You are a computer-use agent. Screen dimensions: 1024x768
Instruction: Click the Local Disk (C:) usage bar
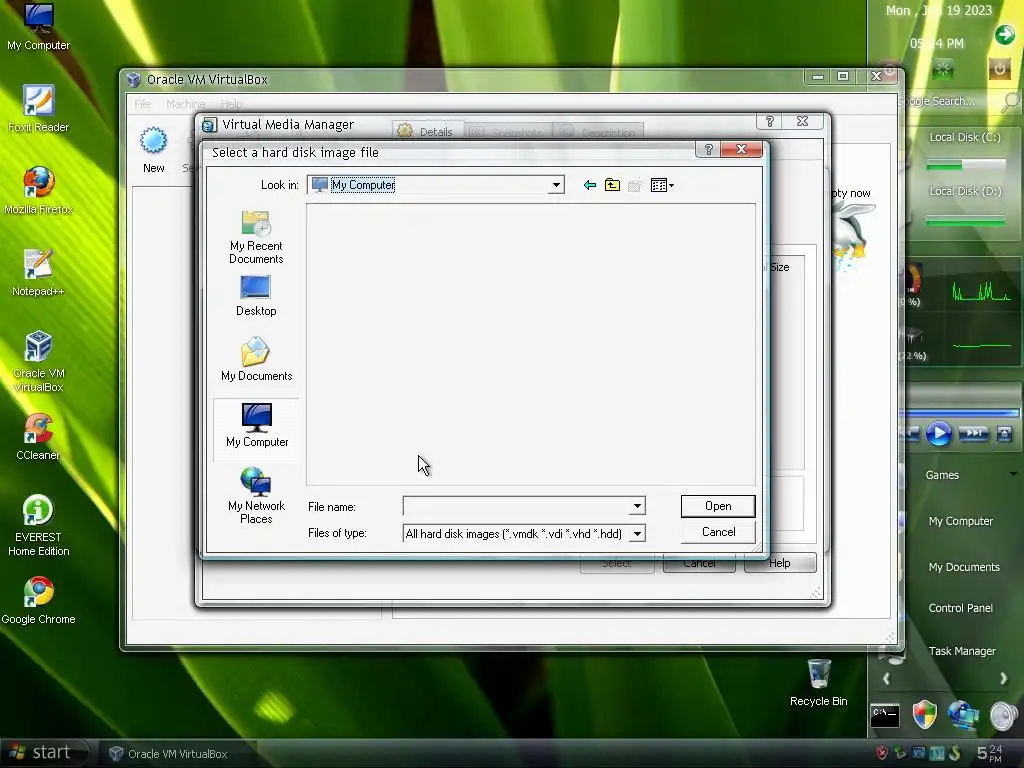click(x=966, y=165)
